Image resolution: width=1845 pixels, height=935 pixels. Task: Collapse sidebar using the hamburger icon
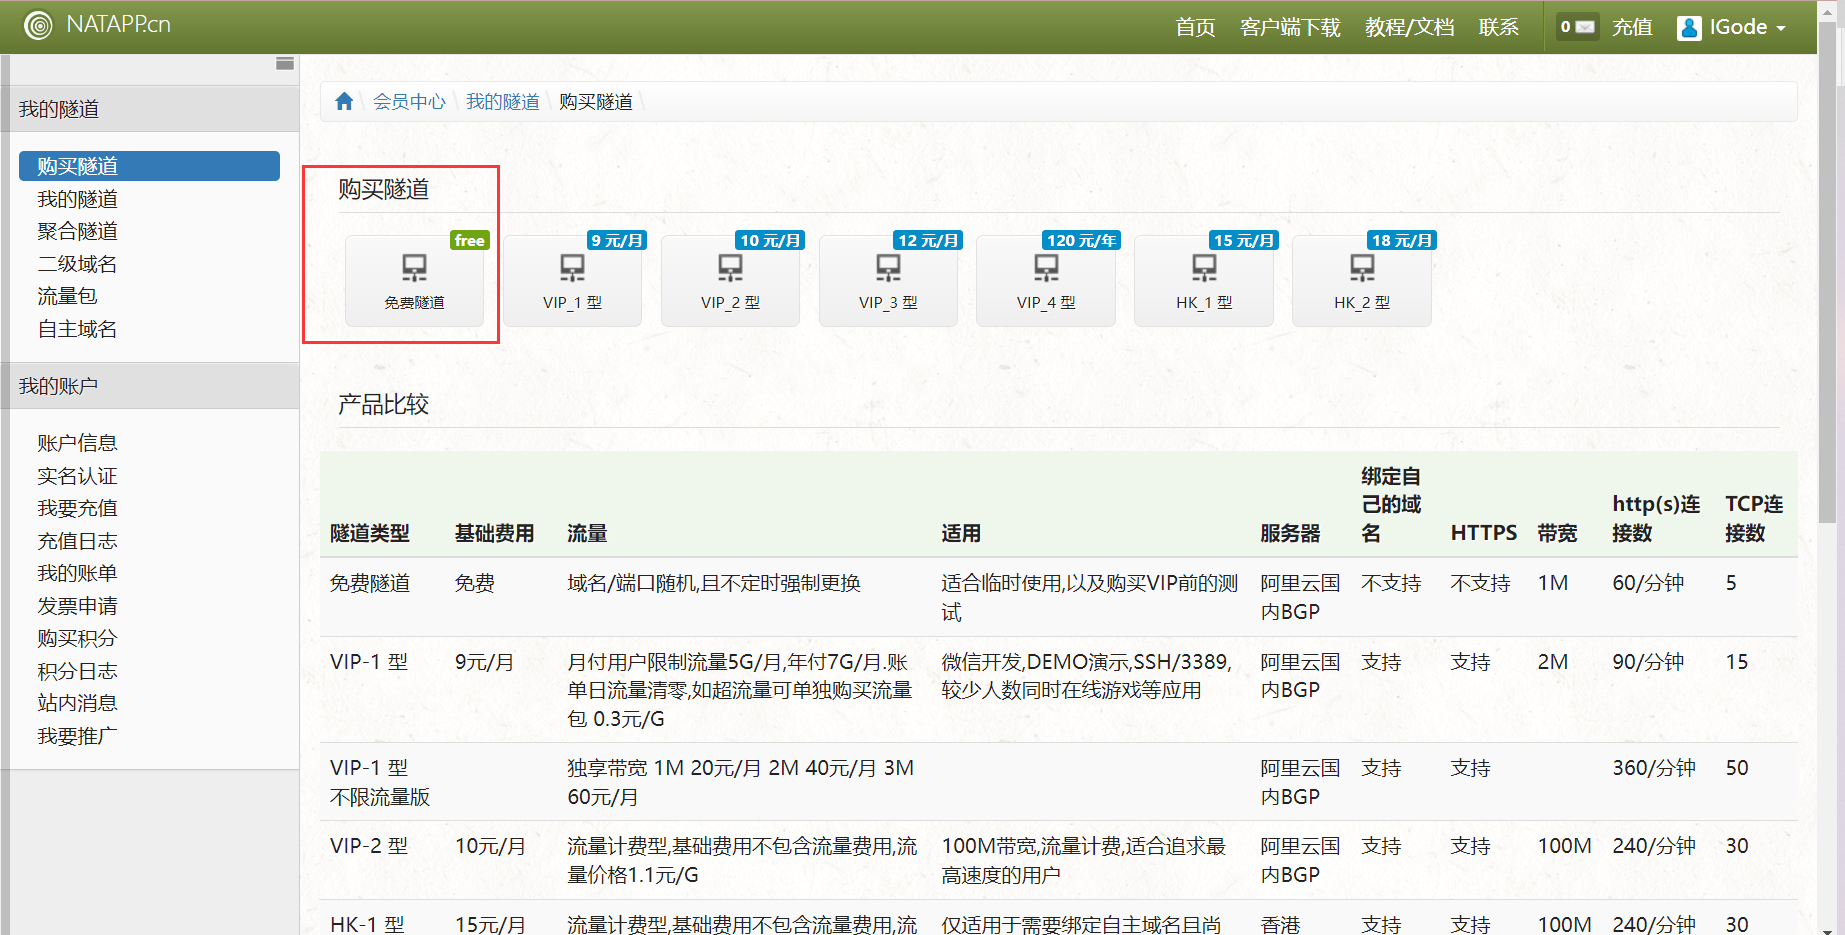tap(285, 63)
